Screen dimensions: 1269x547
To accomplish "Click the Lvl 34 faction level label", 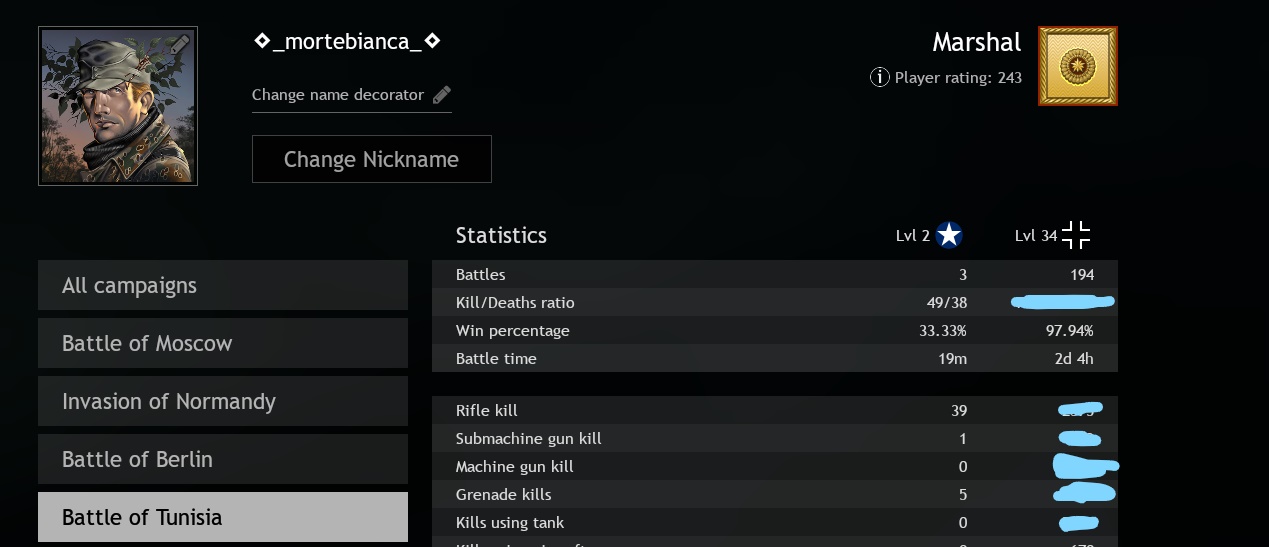I will (x=1035, y=236).
